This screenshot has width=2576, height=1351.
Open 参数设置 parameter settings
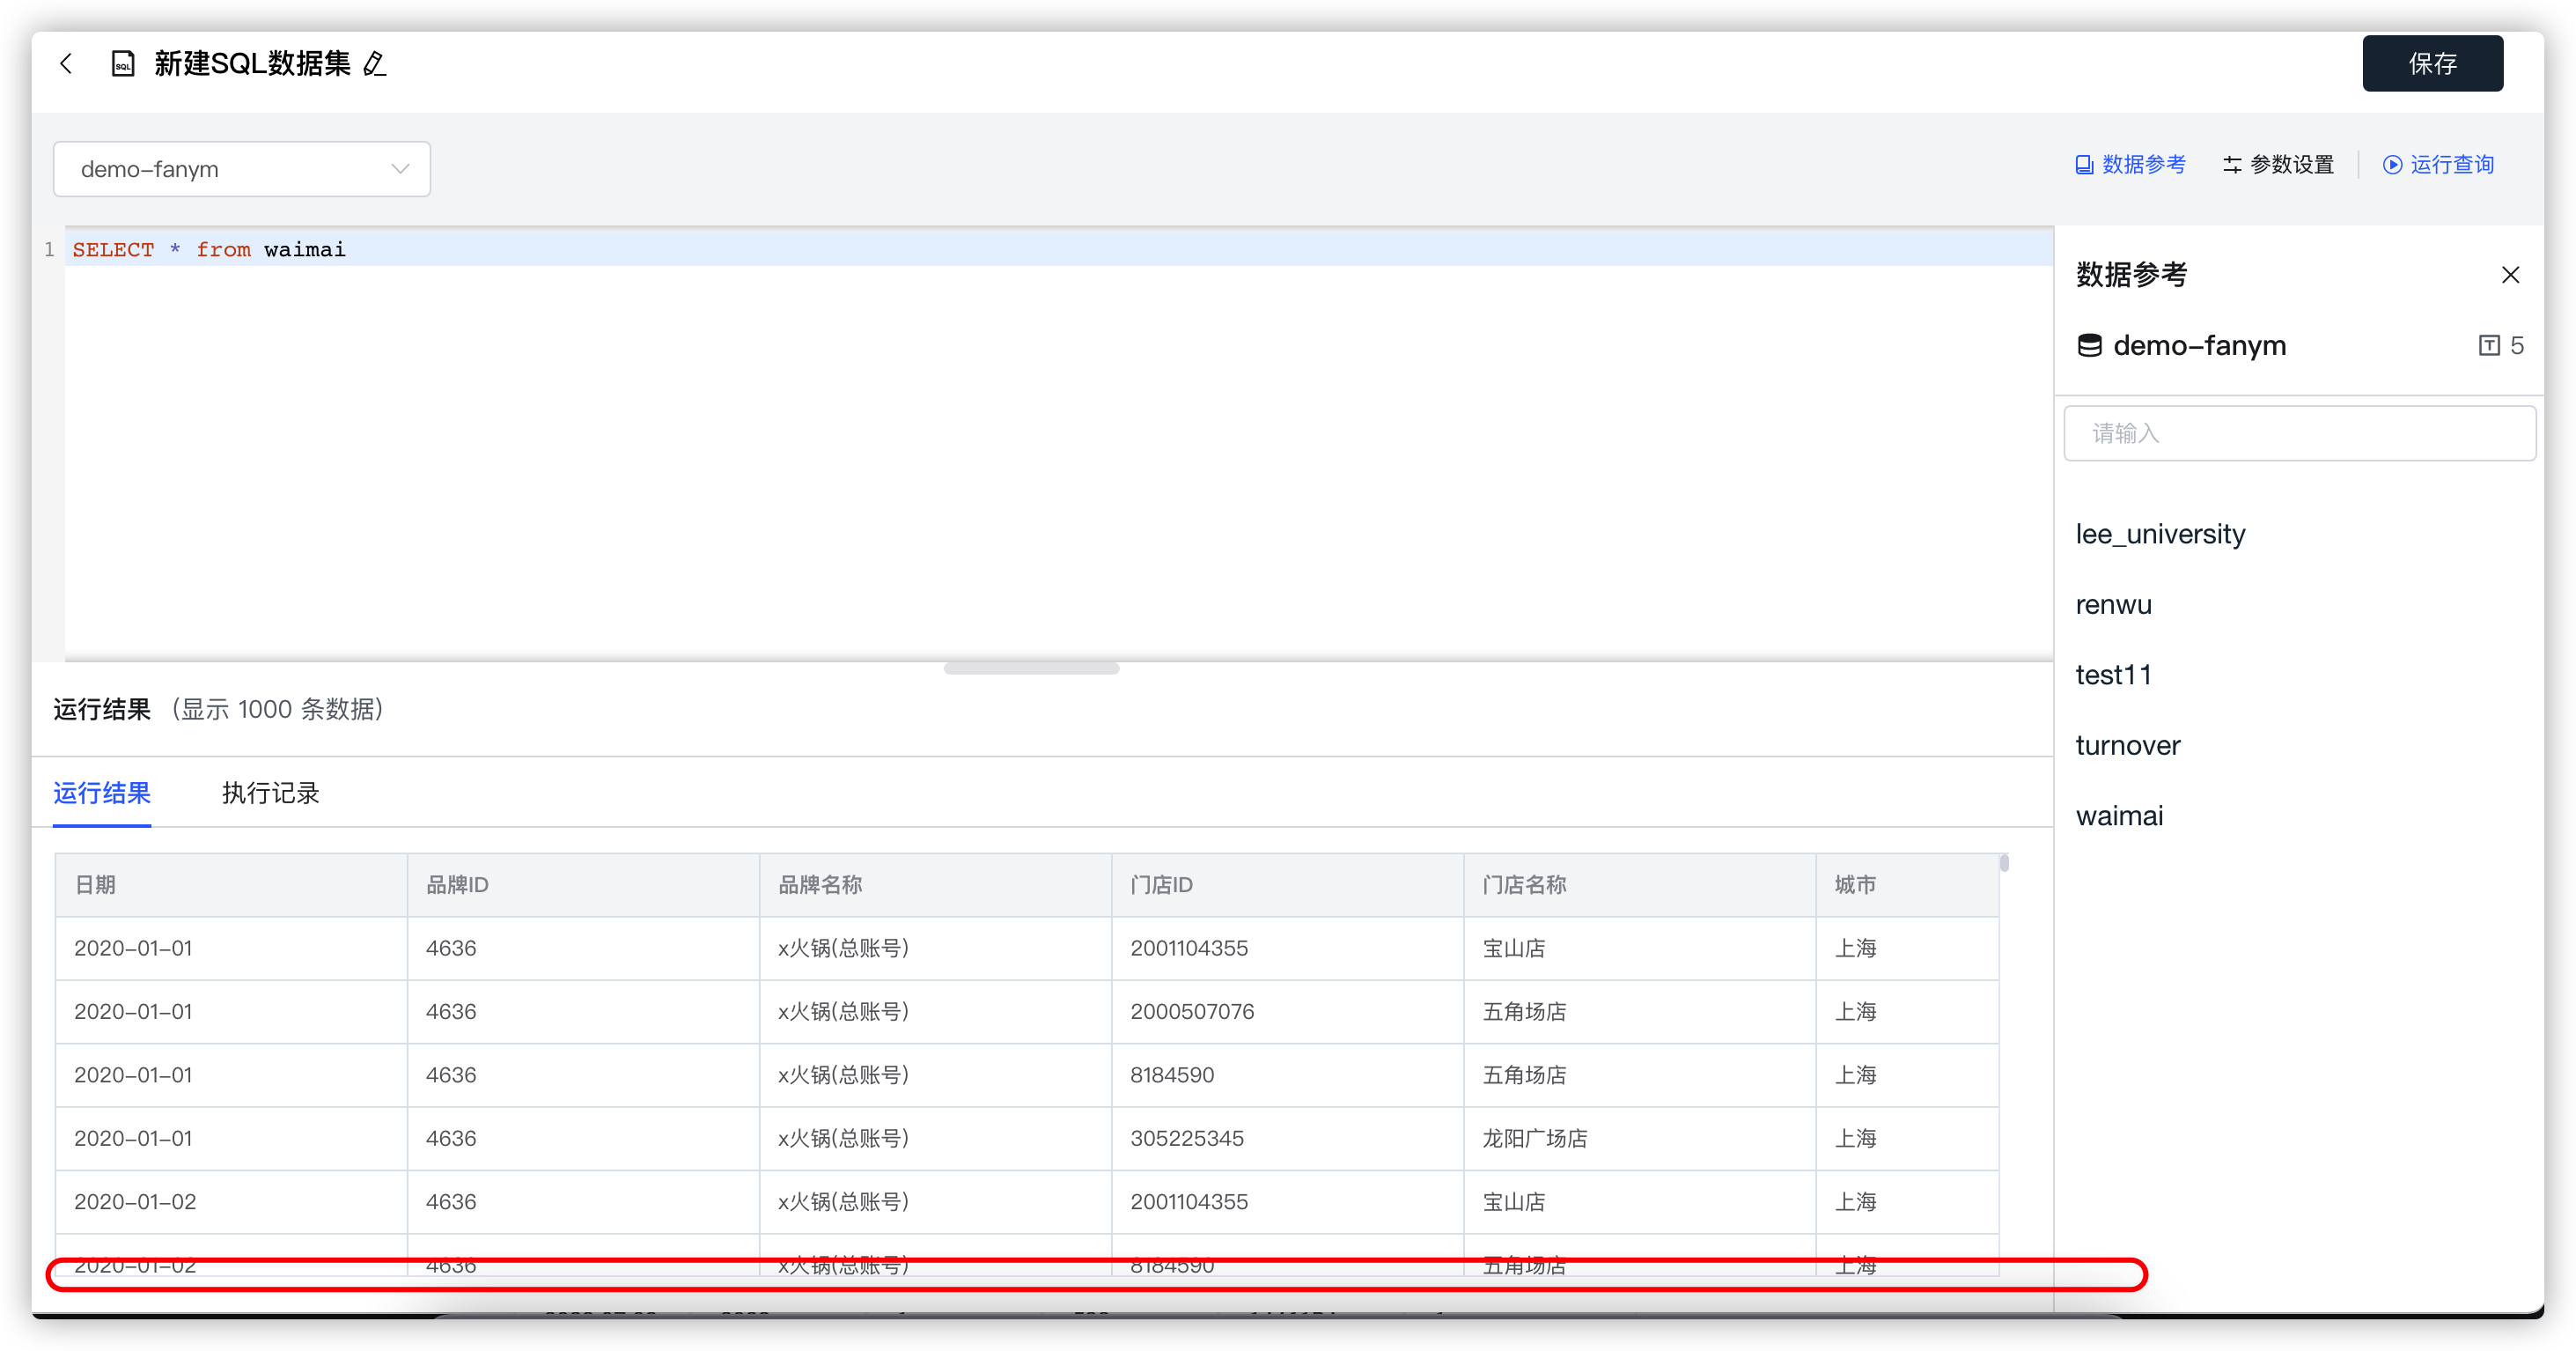[x=2278, y=165]
